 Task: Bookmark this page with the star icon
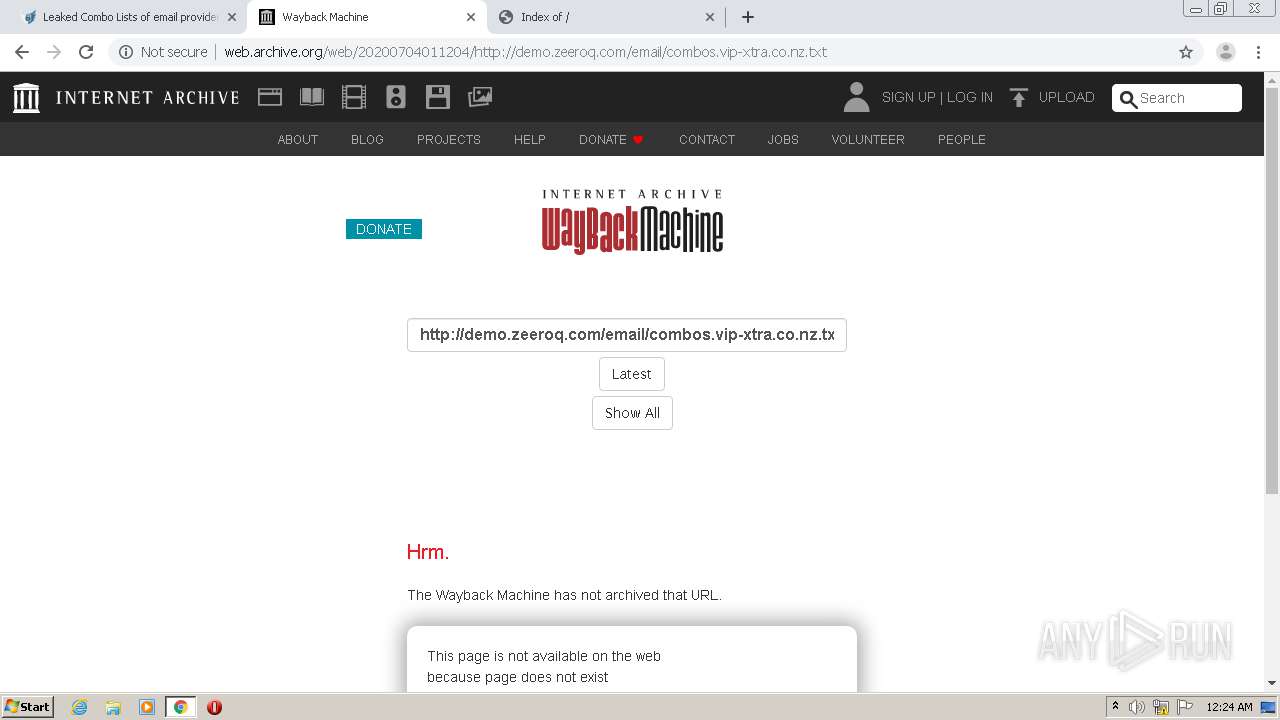pos(1186,52)
